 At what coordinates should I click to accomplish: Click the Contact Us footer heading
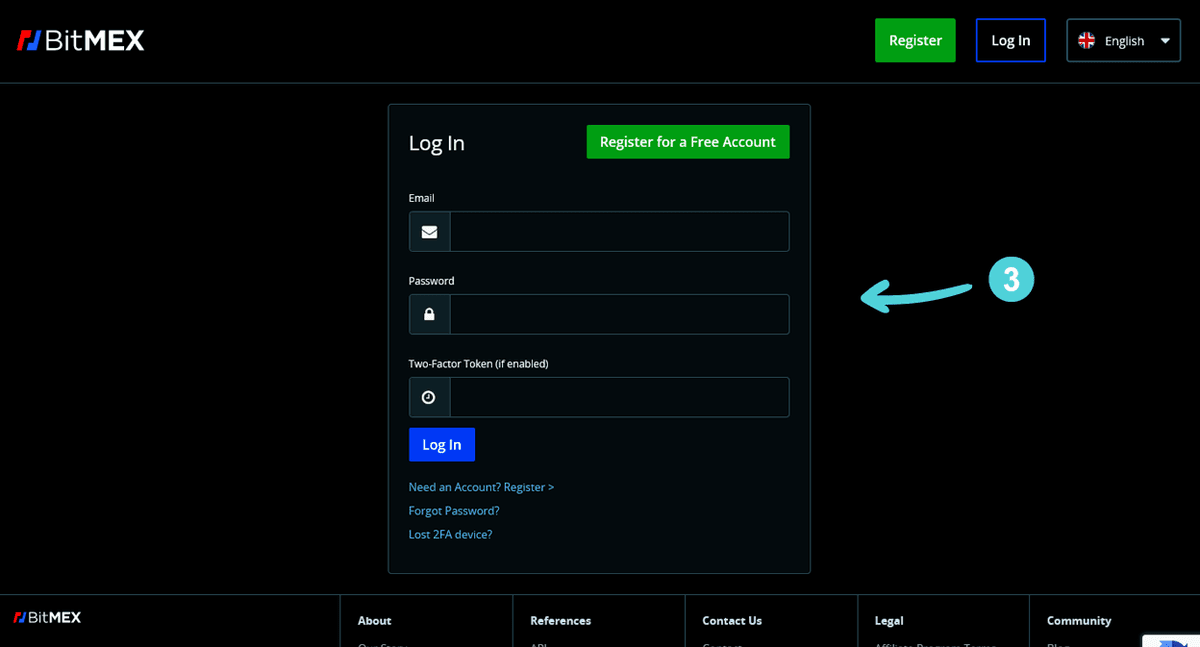click(732, 621)
